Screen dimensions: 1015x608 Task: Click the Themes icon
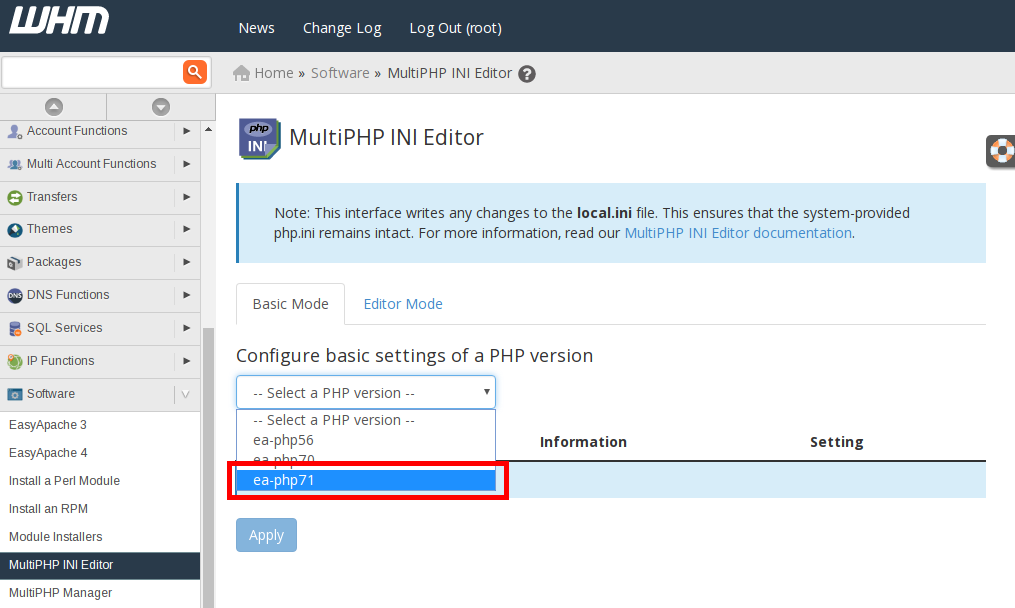[14, 230]
